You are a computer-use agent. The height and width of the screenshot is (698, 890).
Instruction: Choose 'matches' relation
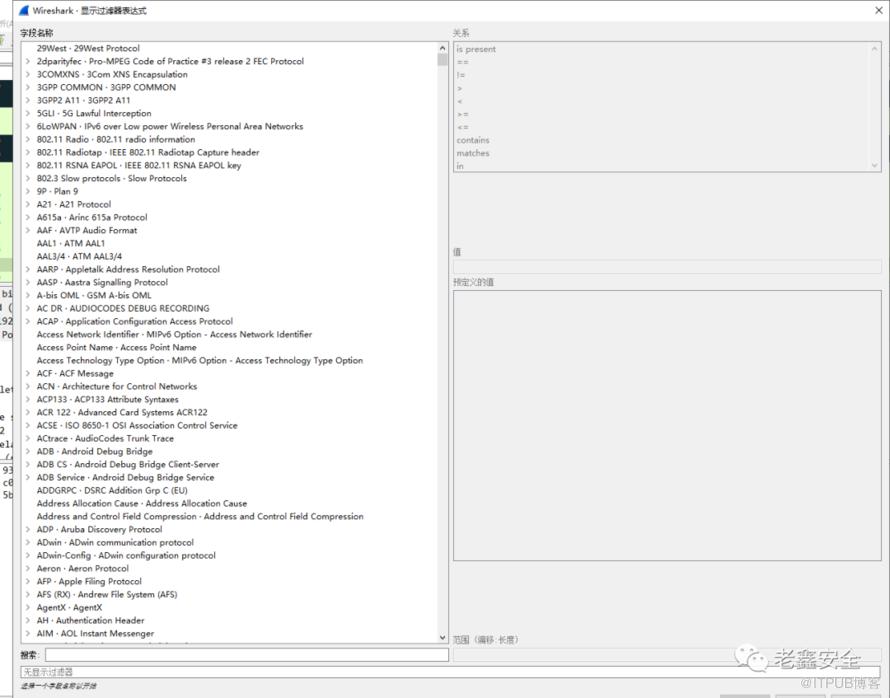tap(472, 153)
